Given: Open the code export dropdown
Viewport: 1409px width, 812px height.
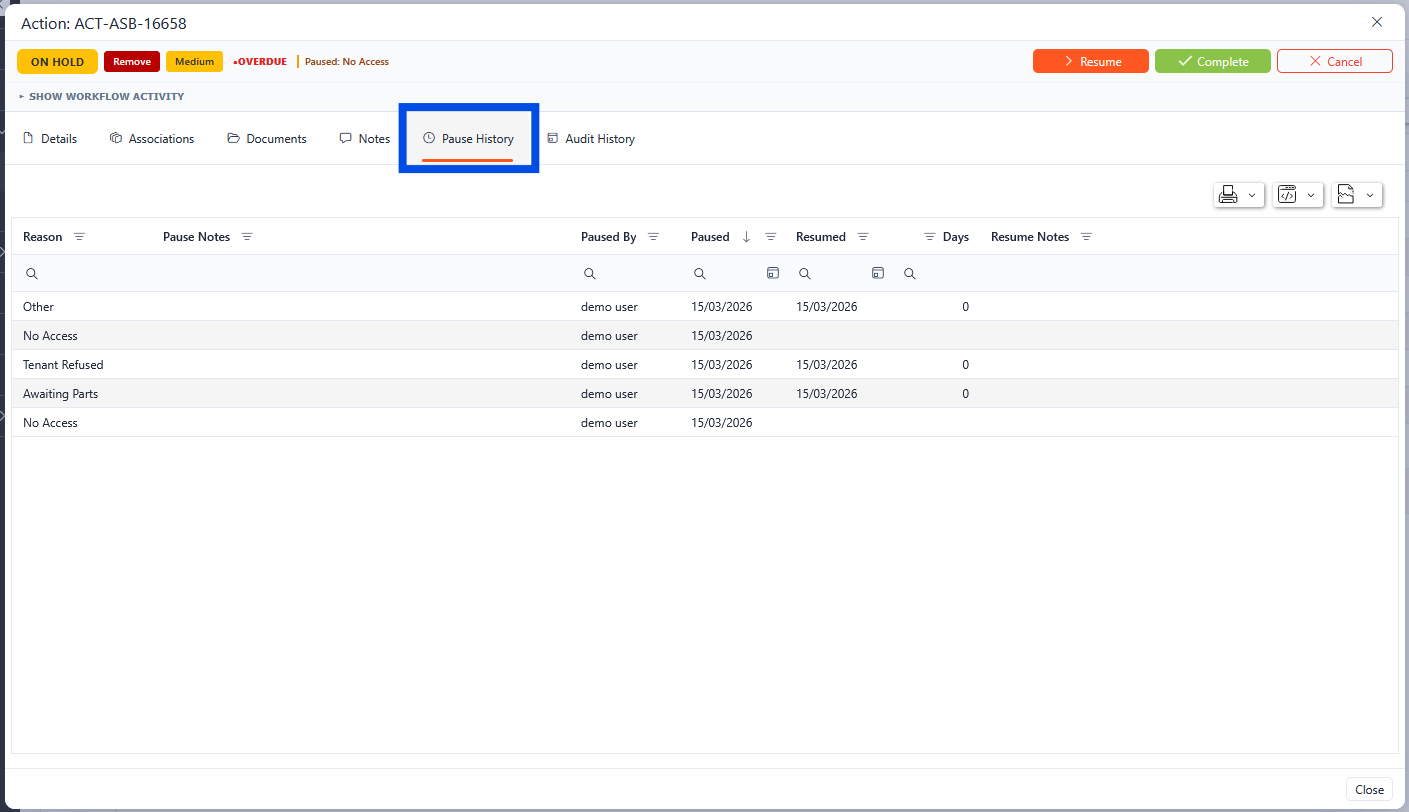Looking at the screenshot, I should (x=1298, y=195).
